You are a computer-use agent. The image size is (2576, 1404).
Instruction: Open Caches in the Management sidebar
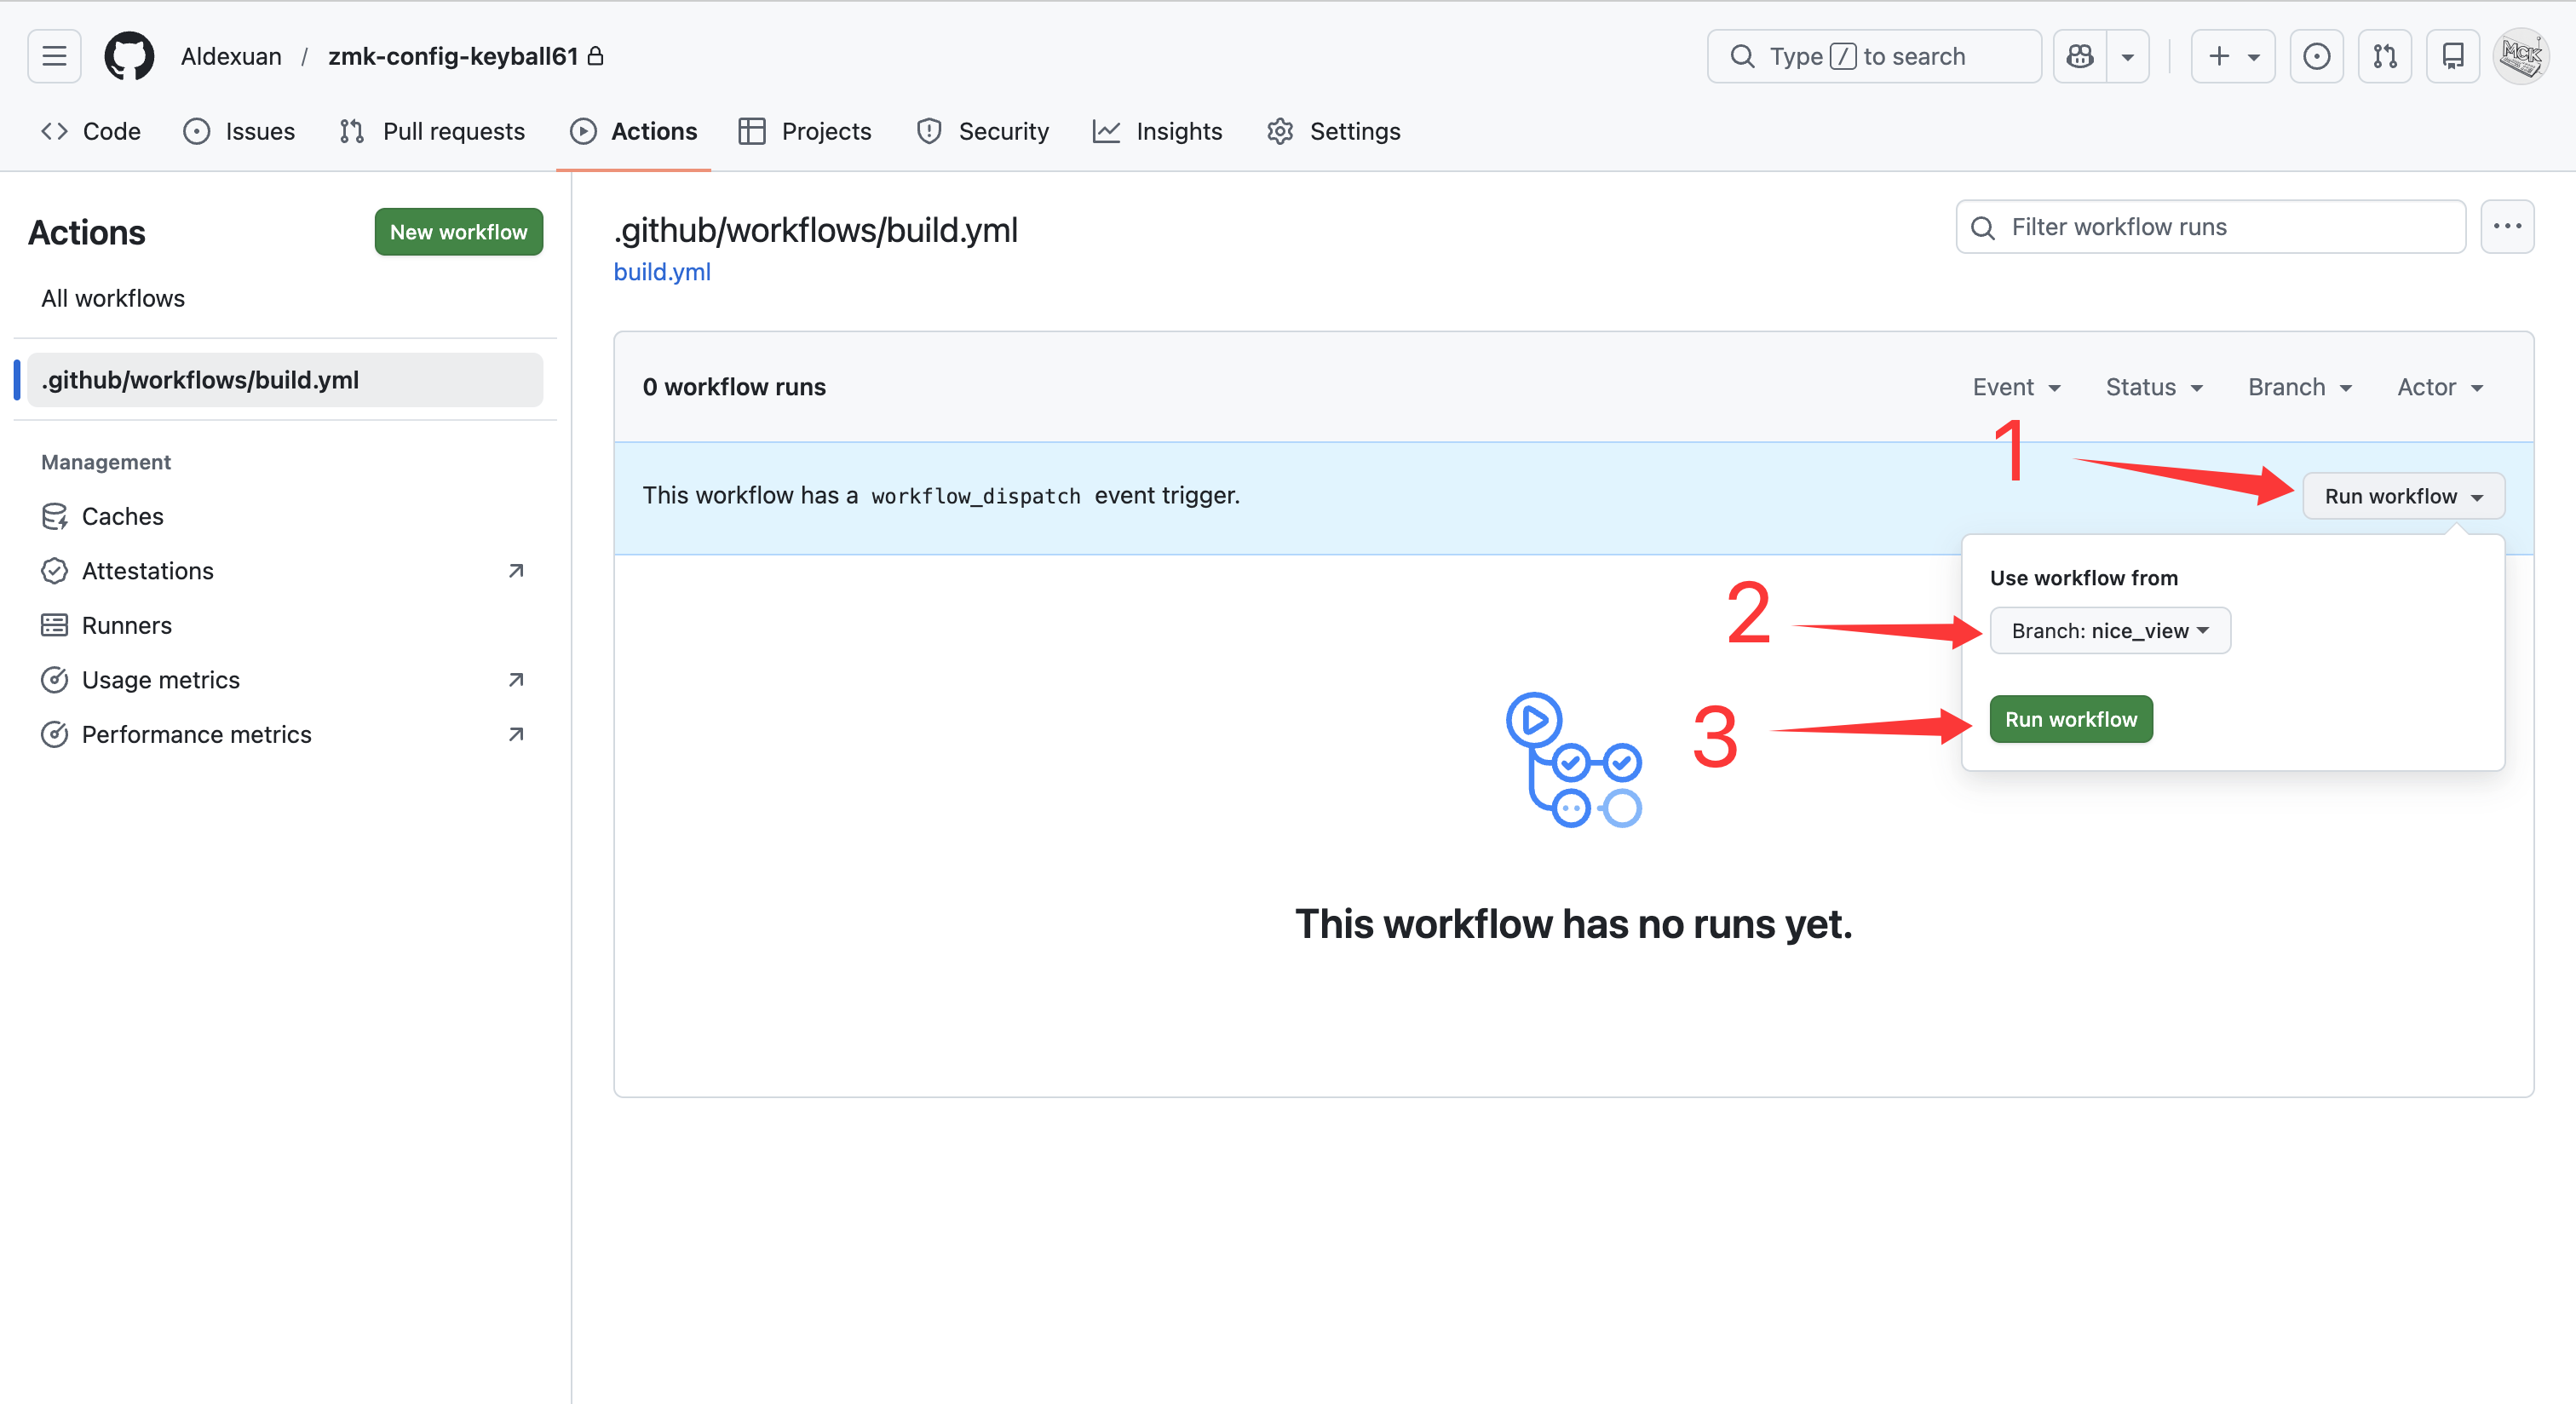(122, 516)
